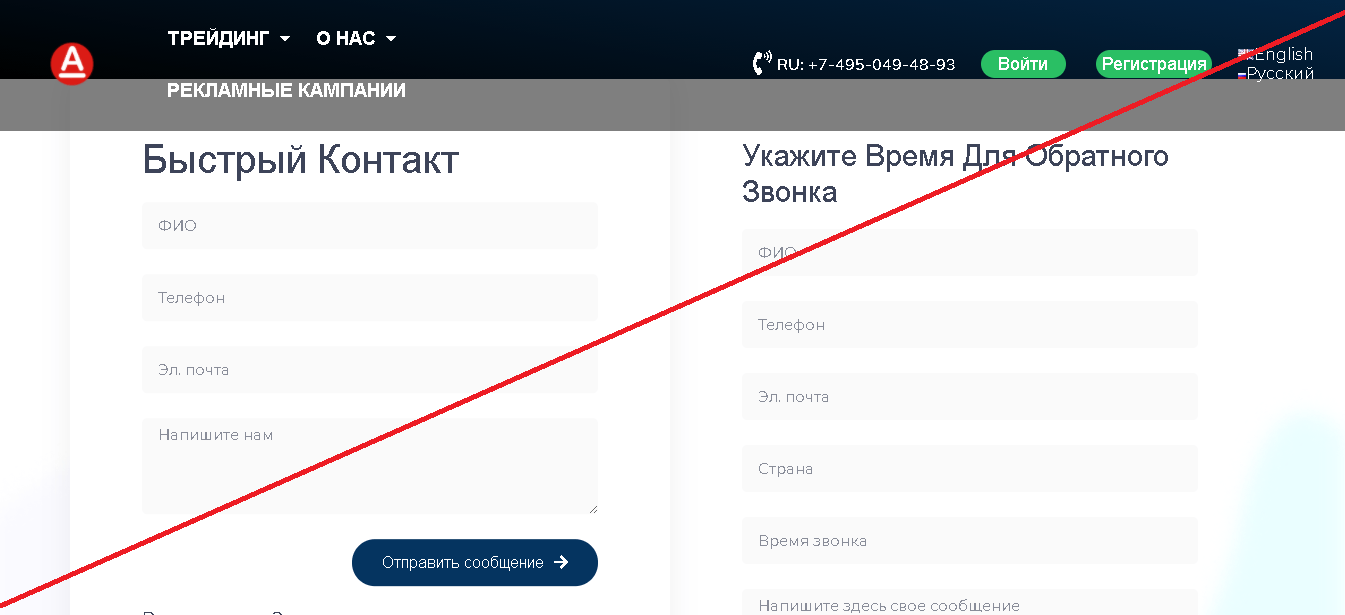Screen dimensions: 1345x615
Task: Click Напишите здесь свое сообщение field
Action: (x=970, y=603)
